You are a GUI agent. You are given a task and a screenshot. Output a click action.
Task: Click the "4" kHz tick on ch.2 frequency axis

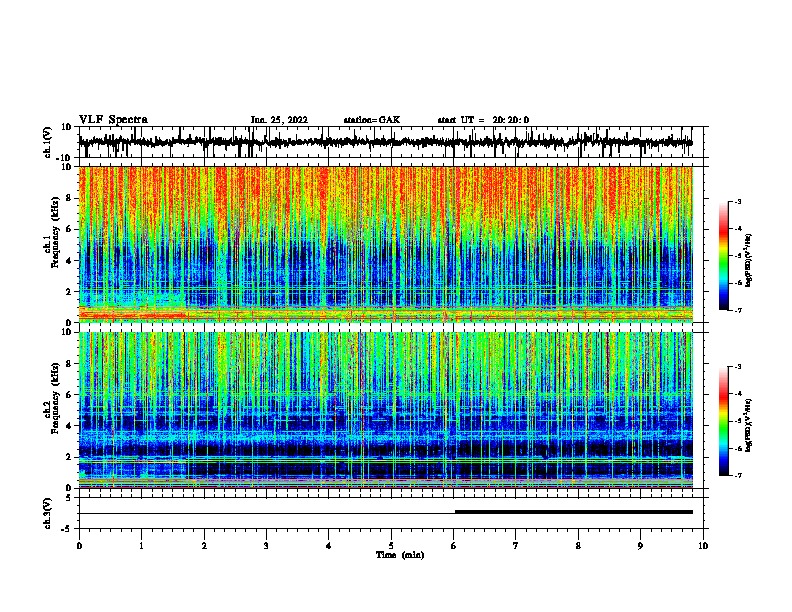coord(69,426)
